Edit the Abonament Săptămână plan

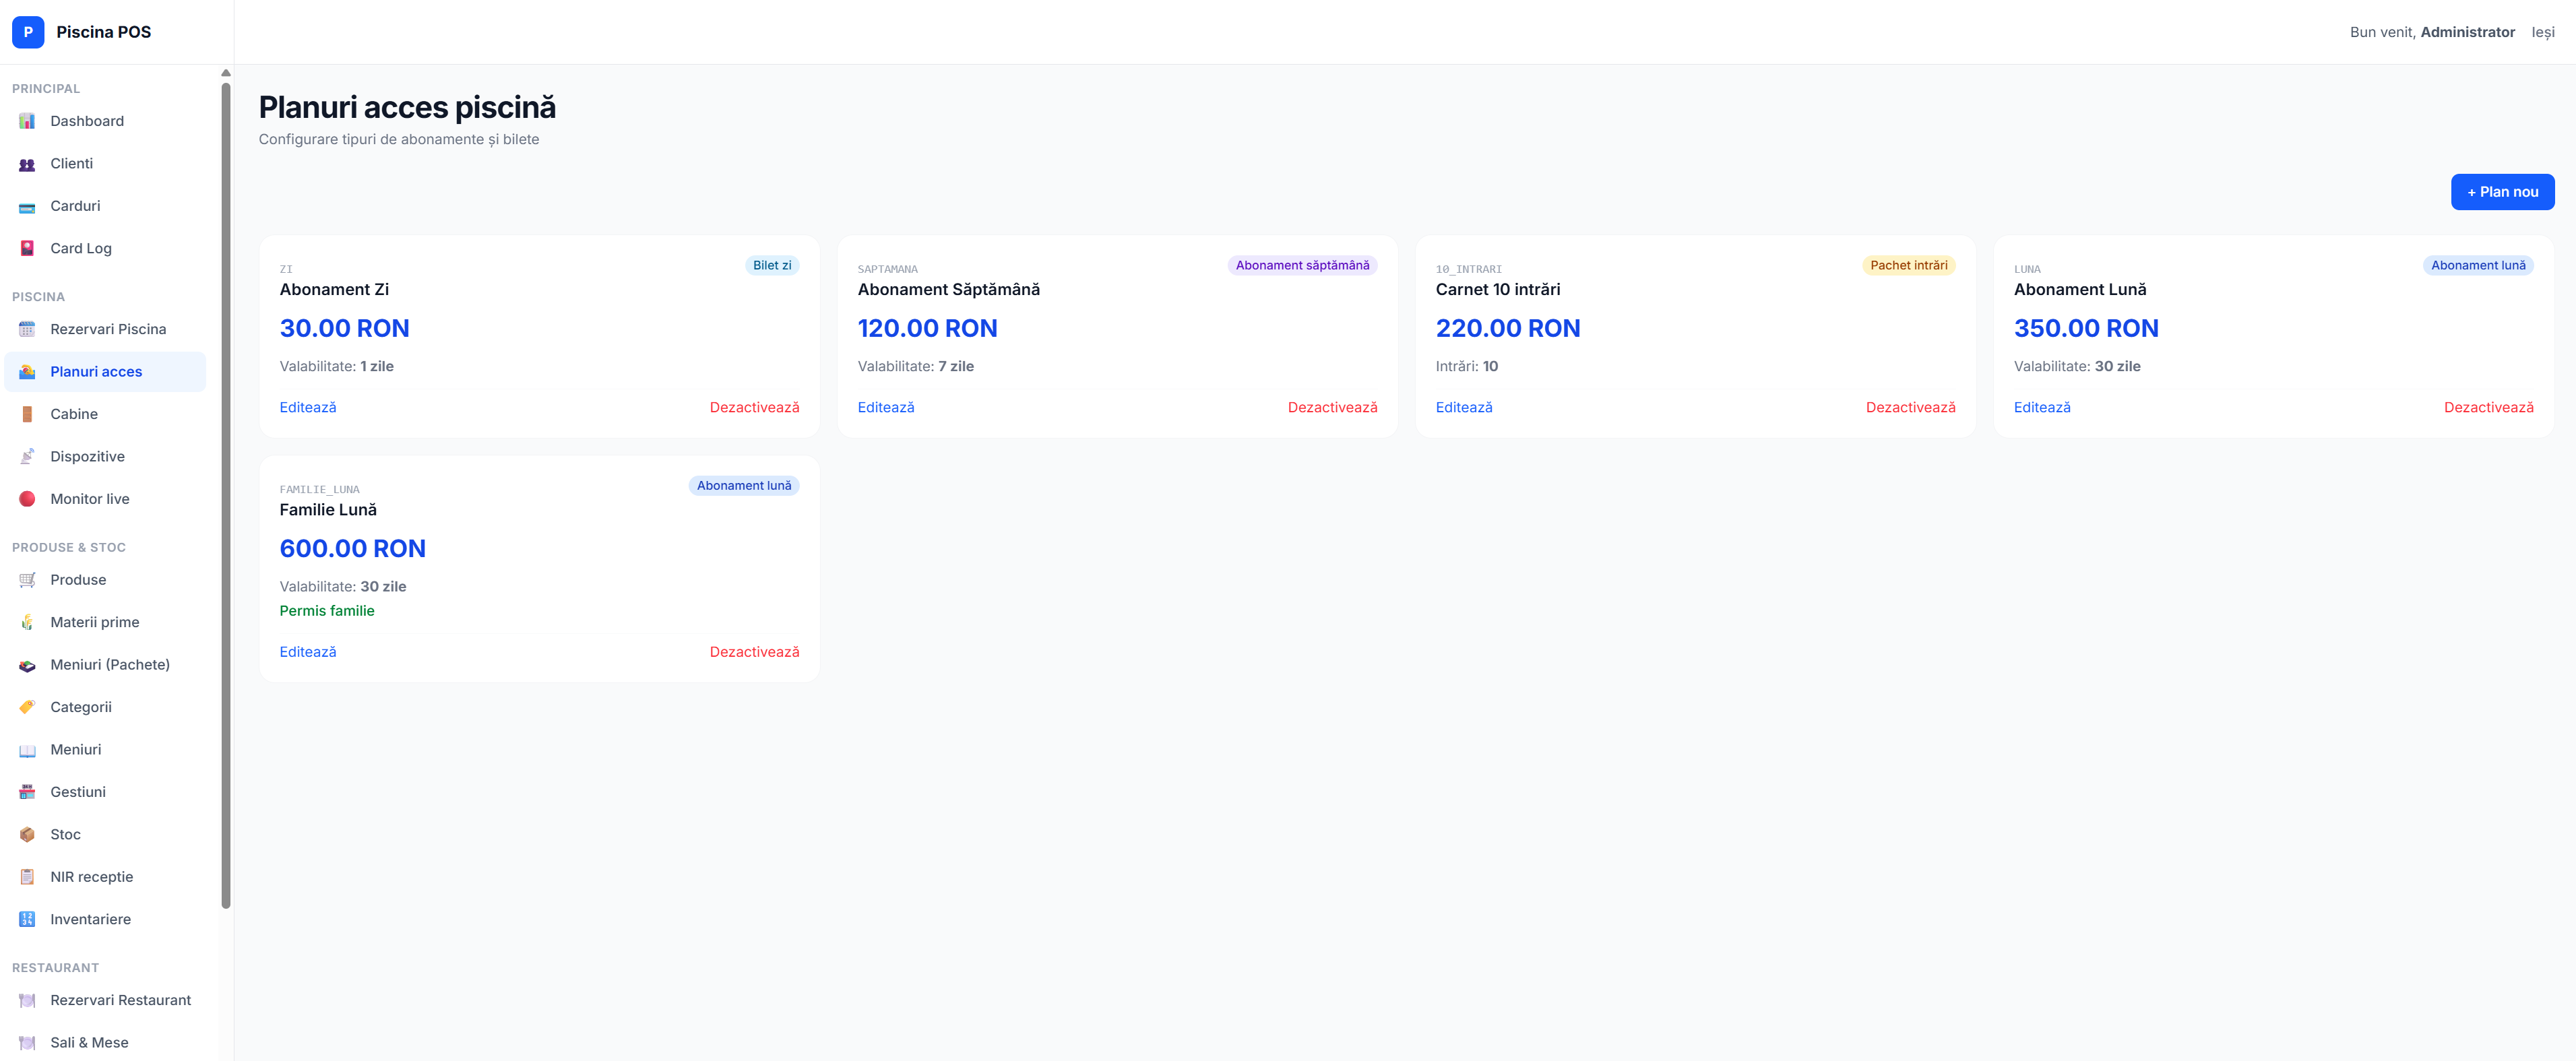(886, 408)
